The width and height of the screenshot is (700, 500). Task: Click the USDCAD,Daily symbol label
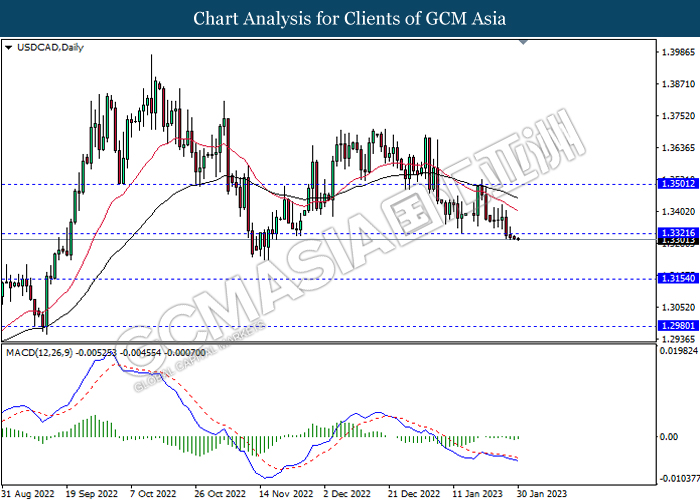pos(50,48)
